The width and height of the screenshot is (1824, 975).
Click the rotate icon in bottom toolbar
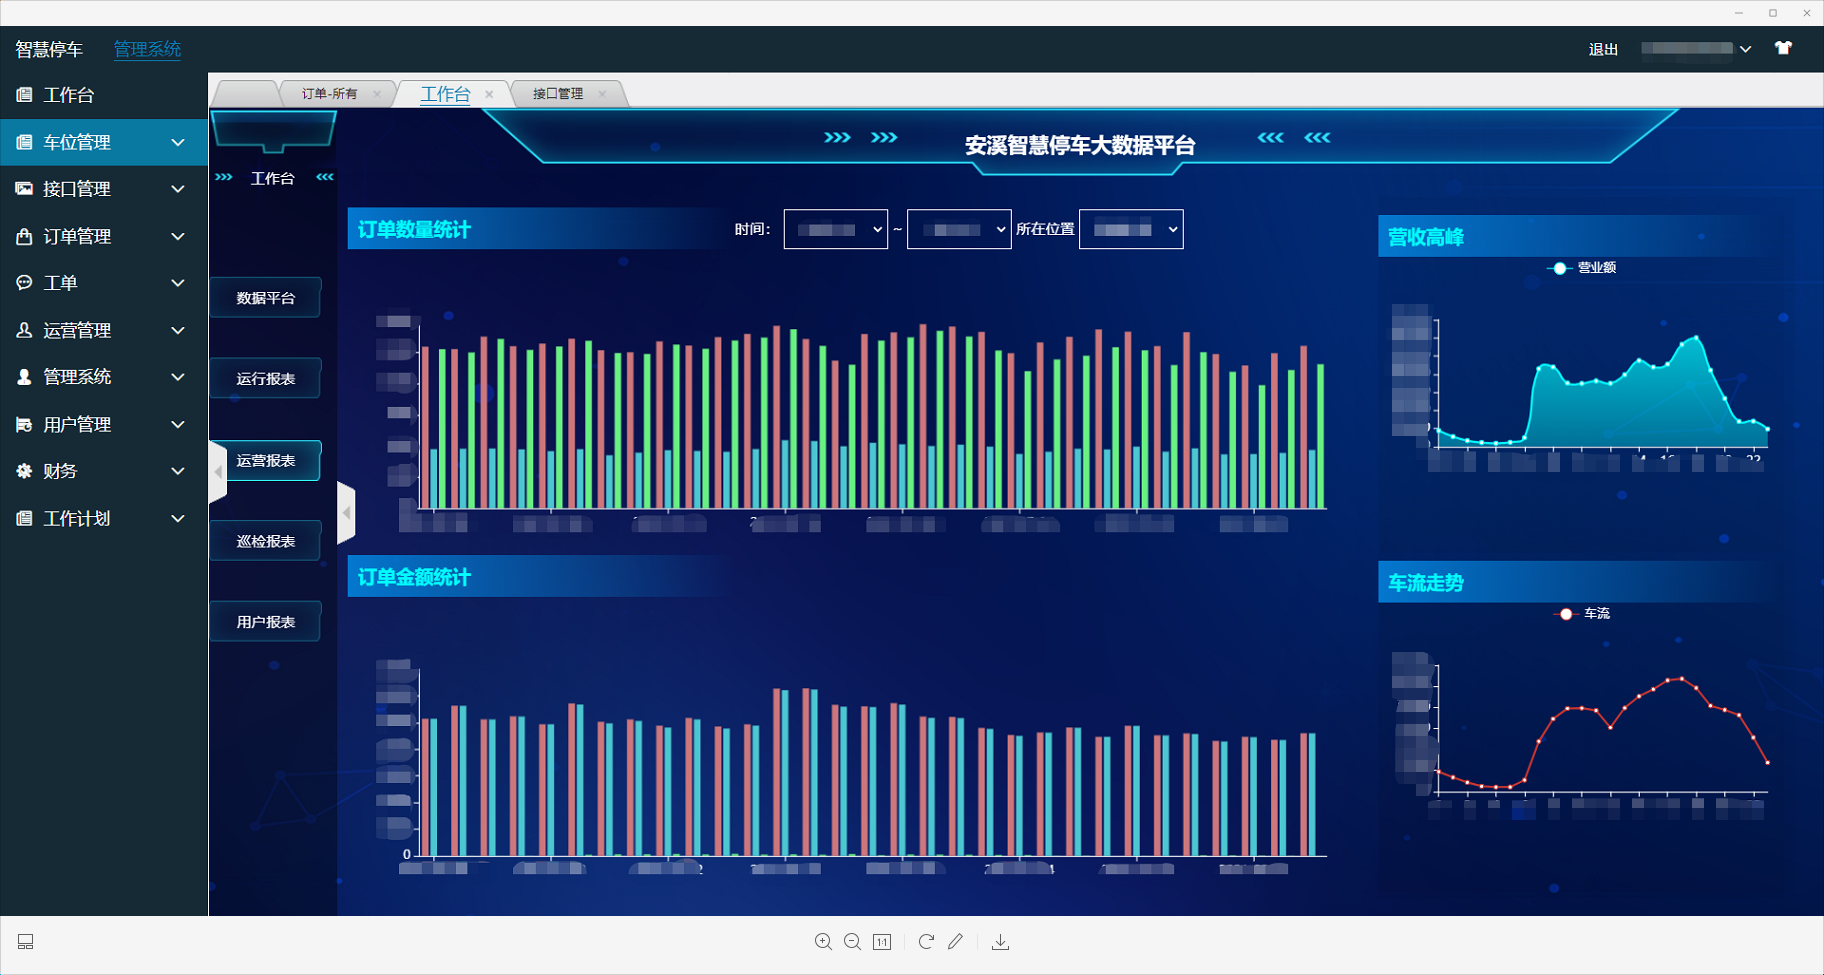tap(926, 942)
